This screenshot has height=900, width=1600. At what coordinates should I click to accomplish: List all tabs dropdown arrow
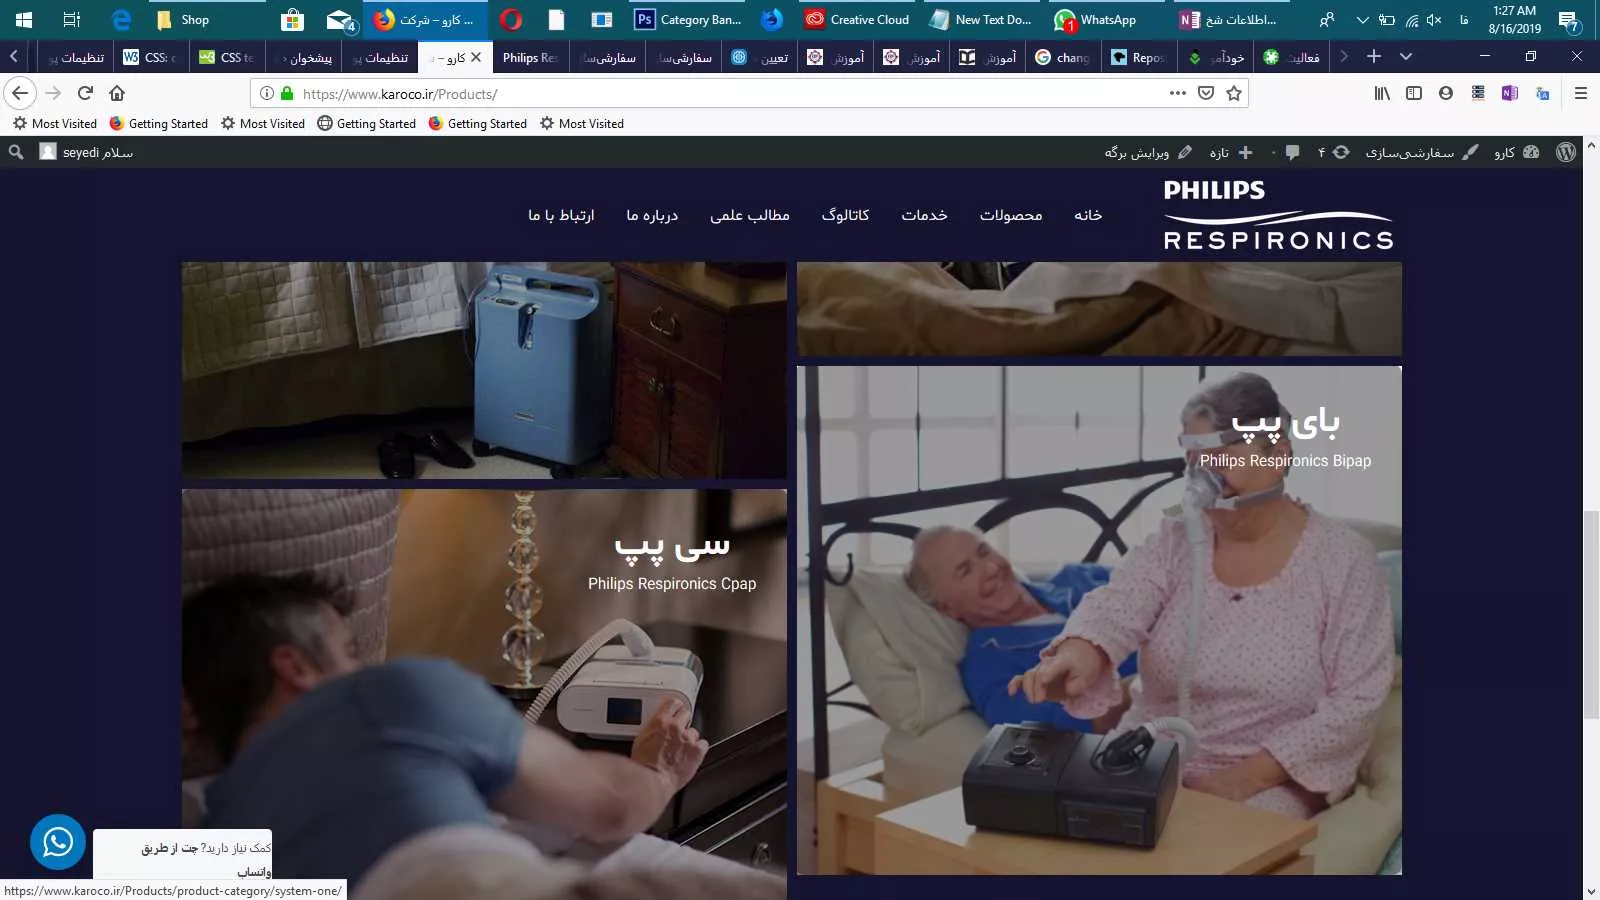click(x=1406, y=57)
